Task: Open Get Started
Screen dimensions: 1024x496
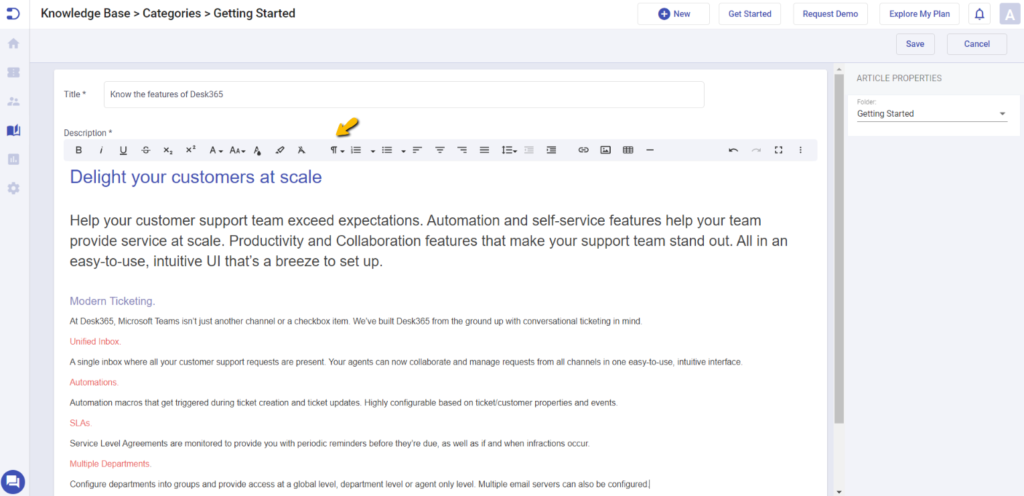Action: click(x=750, y=14)
